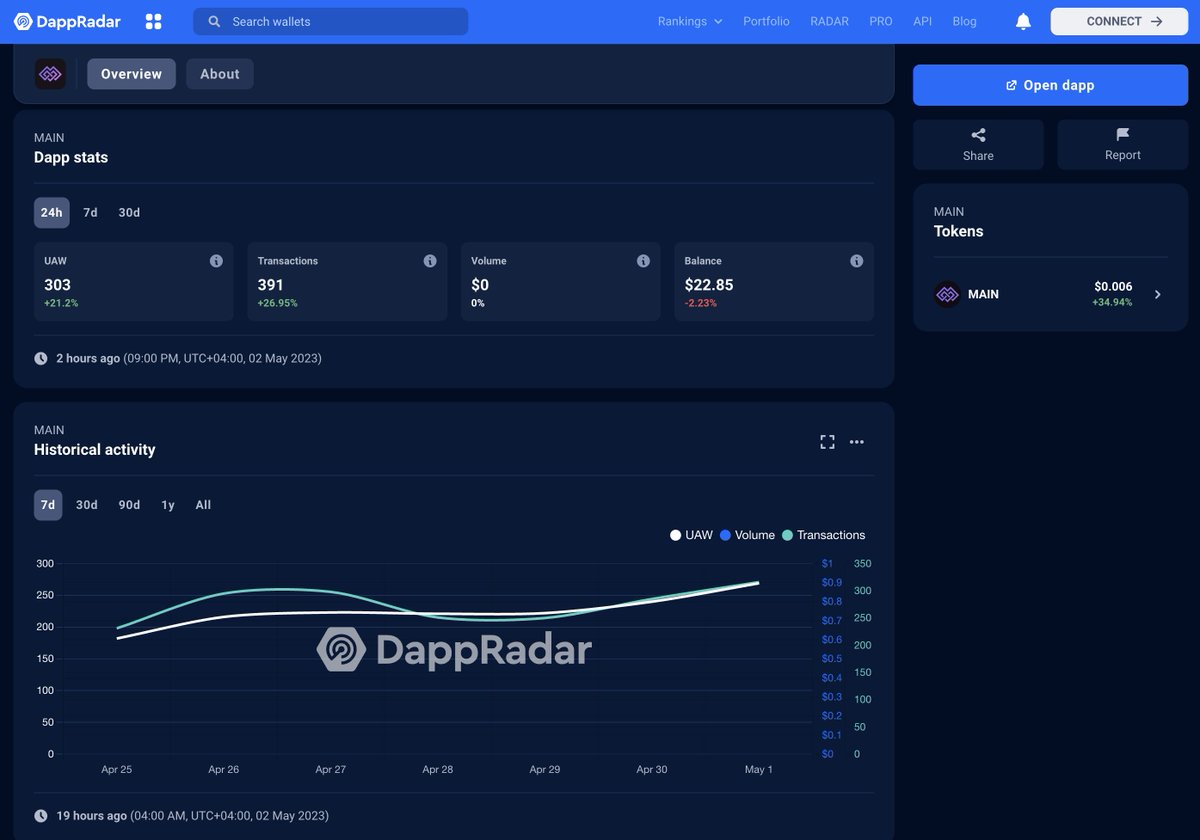Click the UAW value 303
Viewport: 1200px width, 840px height.
click(57, 285)
